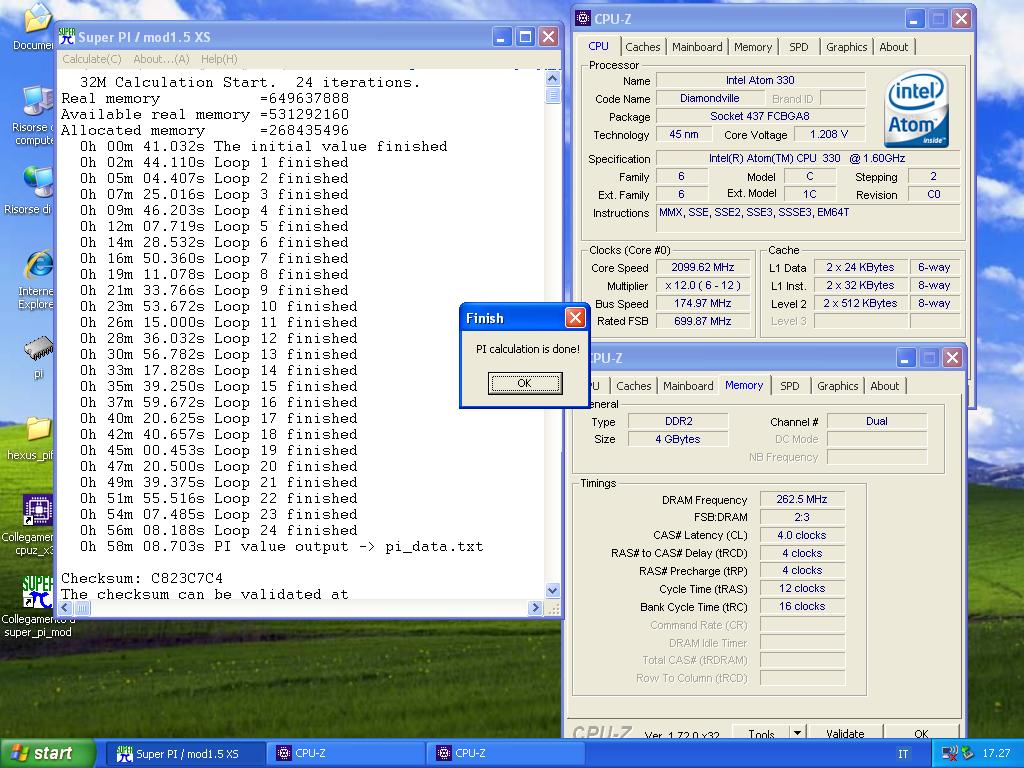Switch to Caches tab in upper CPU-Z
Image resolution: width=1024 pixels, height=768 pixels.
coord(643,47)
